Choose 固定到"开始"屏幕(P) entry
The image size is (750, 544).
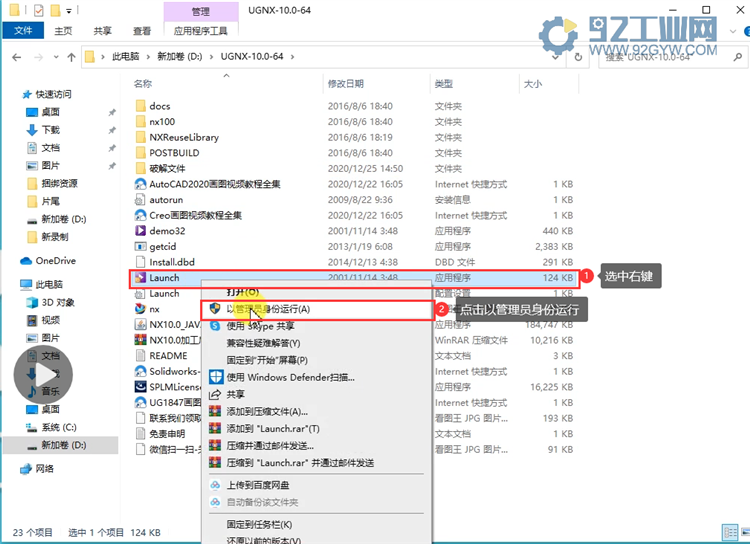coord(317,360)
